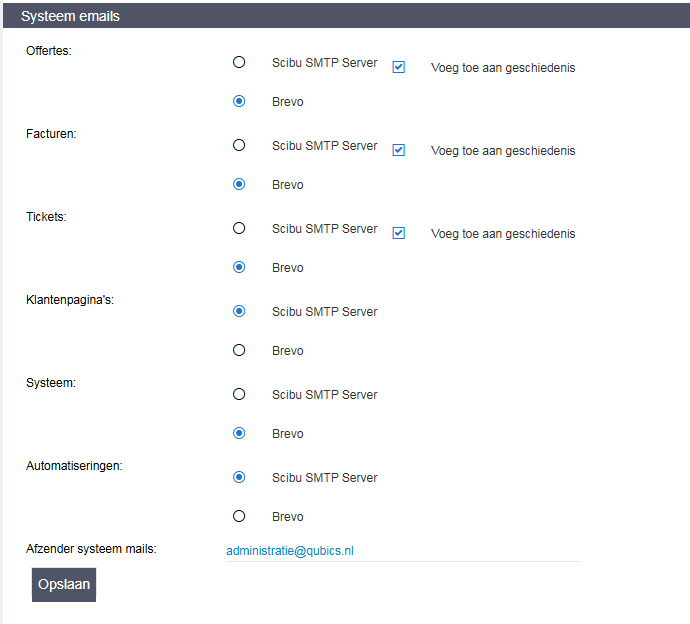690x624 pixels.
Task: Select Scibu SMTP Server for Facturen
Action: click(x=238, y=145)
